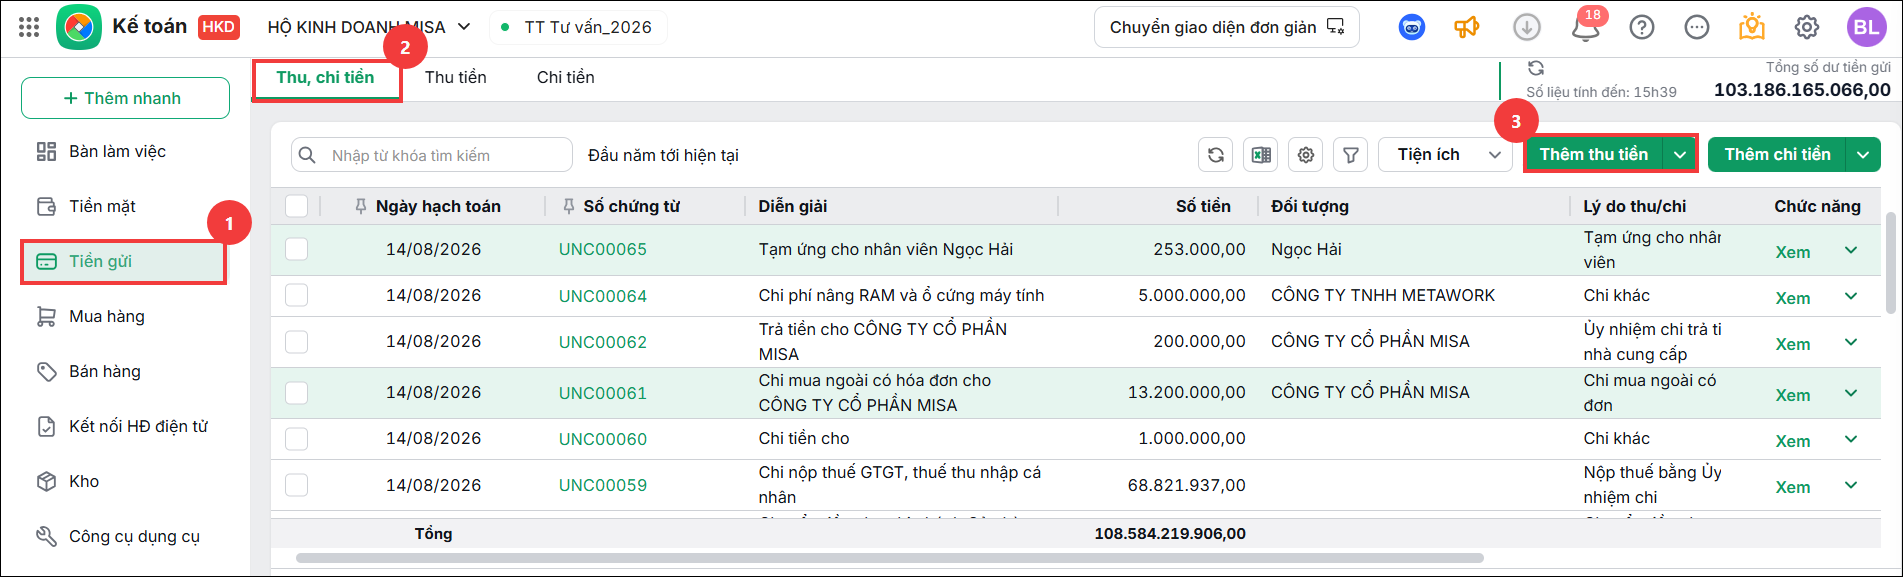The width and height of the screenshot is (1903, 577).
Task: Tick checkbox for voucher UNC00061
Action: (x=296, y=392)
